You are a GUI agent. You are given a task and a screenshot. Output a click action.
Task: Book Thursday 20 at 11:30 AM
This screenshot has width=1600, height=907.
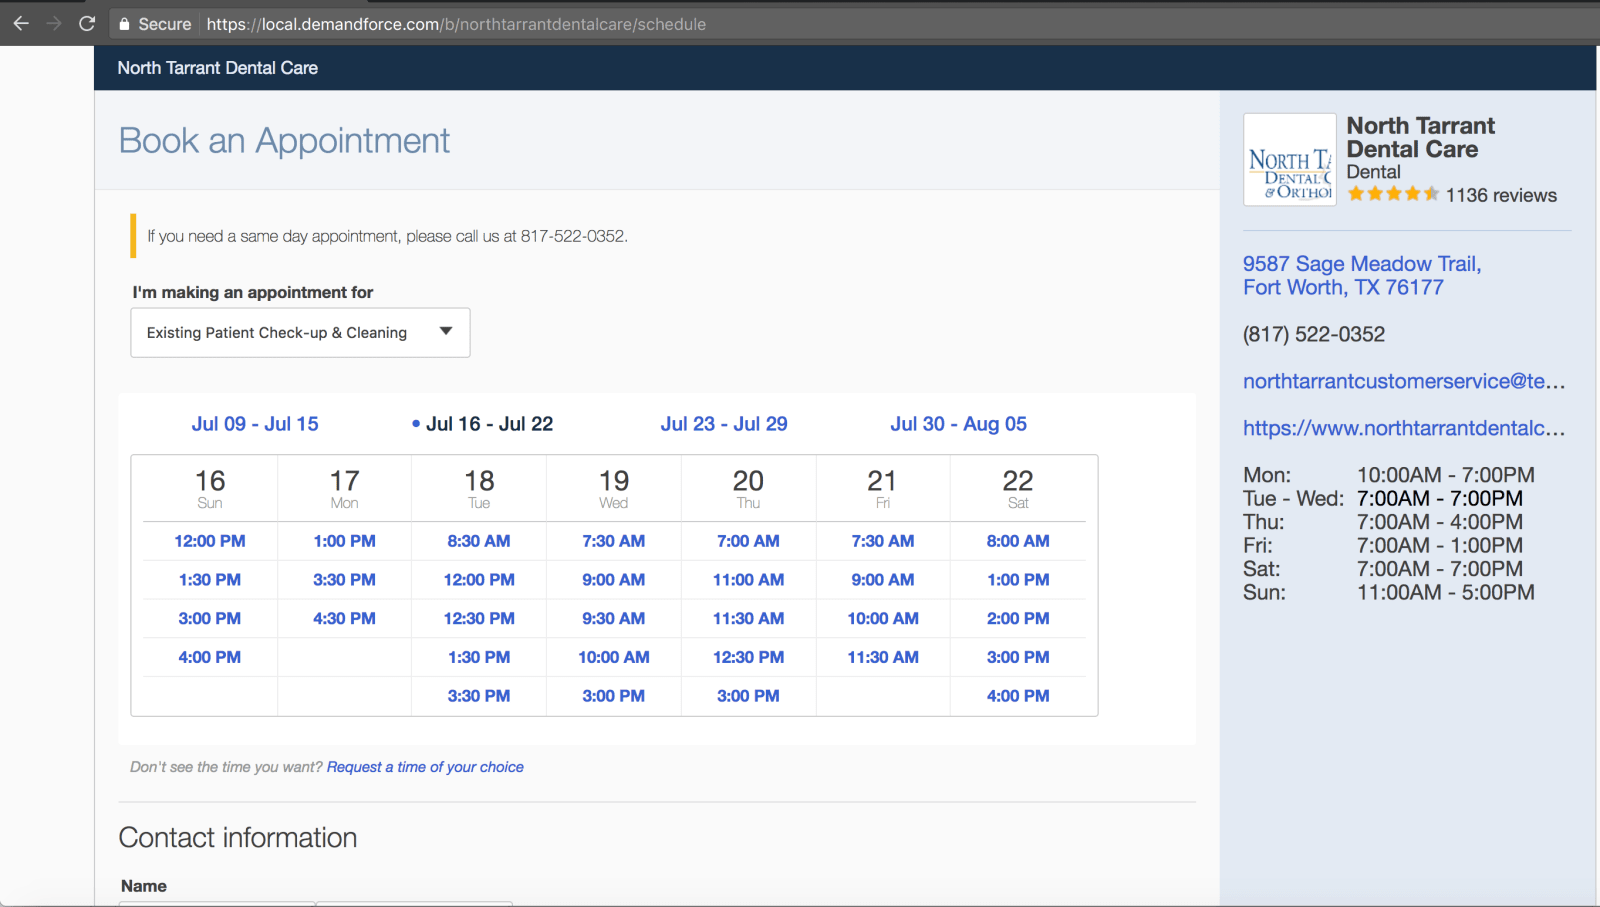click(x=748, y=619)
